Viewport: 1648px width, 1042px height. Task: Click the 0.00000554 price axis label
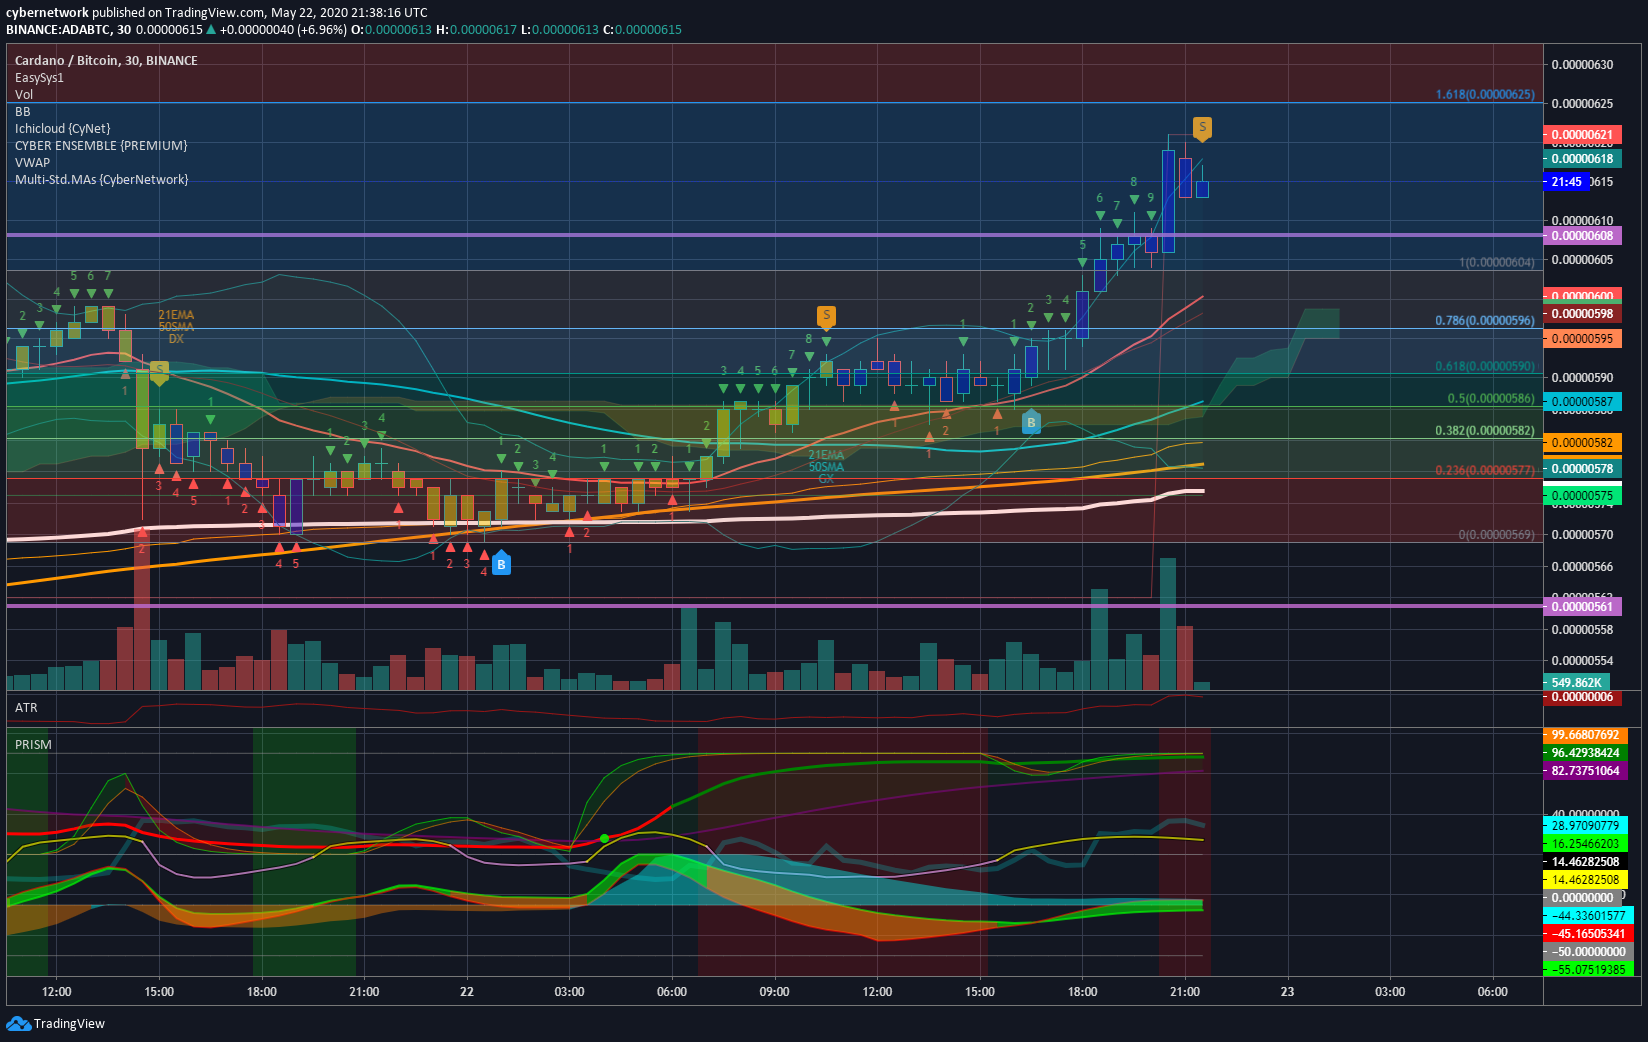coord(1583,661)
